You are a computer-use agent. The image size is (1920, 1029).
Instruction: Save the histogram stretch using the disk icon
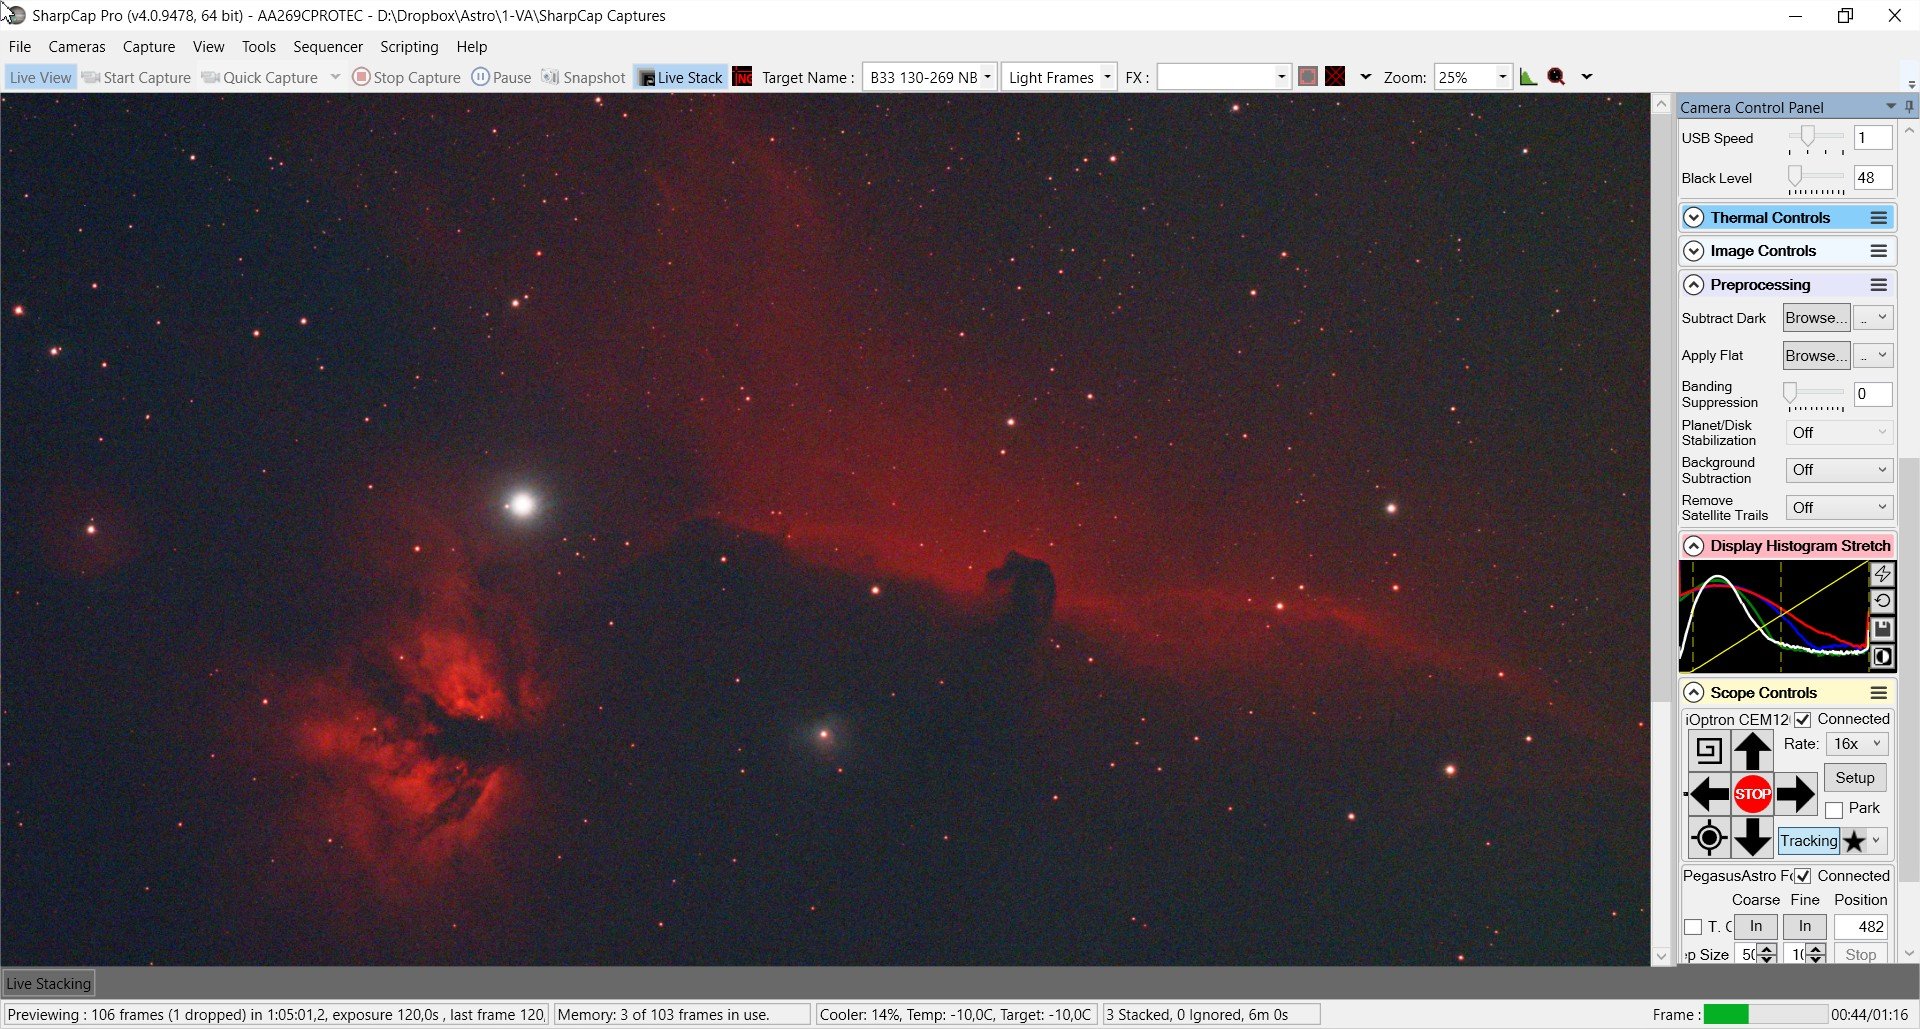[x=1882, y=629]
